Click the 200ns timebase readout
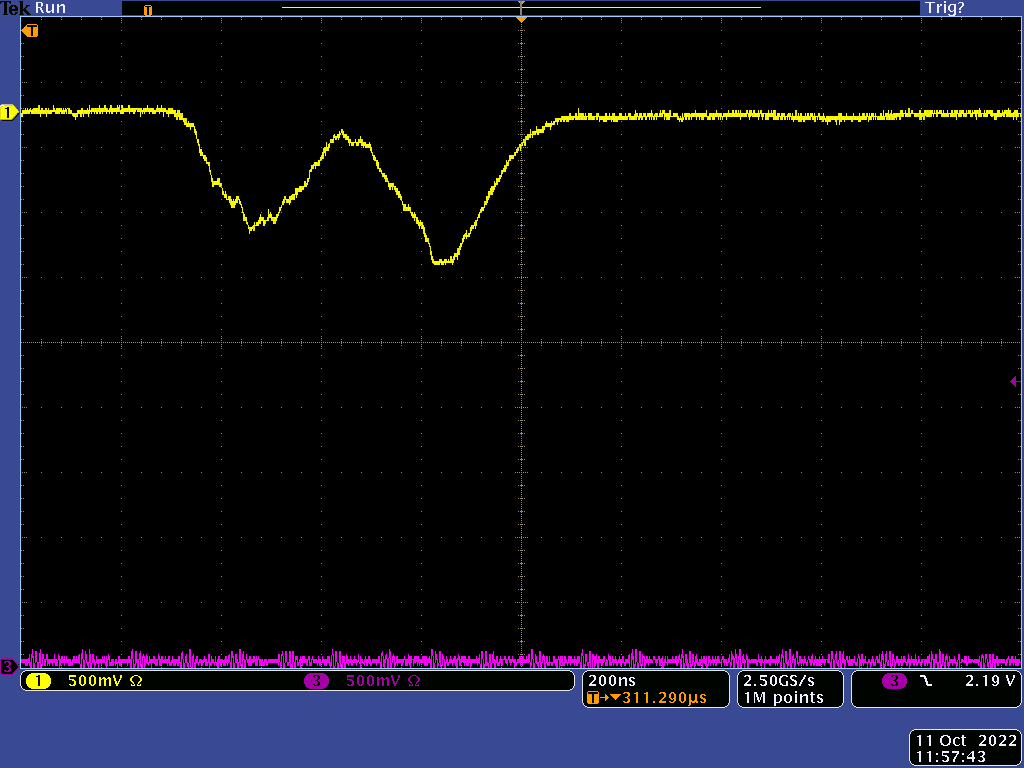The image size is (1024, 768). coord(612,680)
